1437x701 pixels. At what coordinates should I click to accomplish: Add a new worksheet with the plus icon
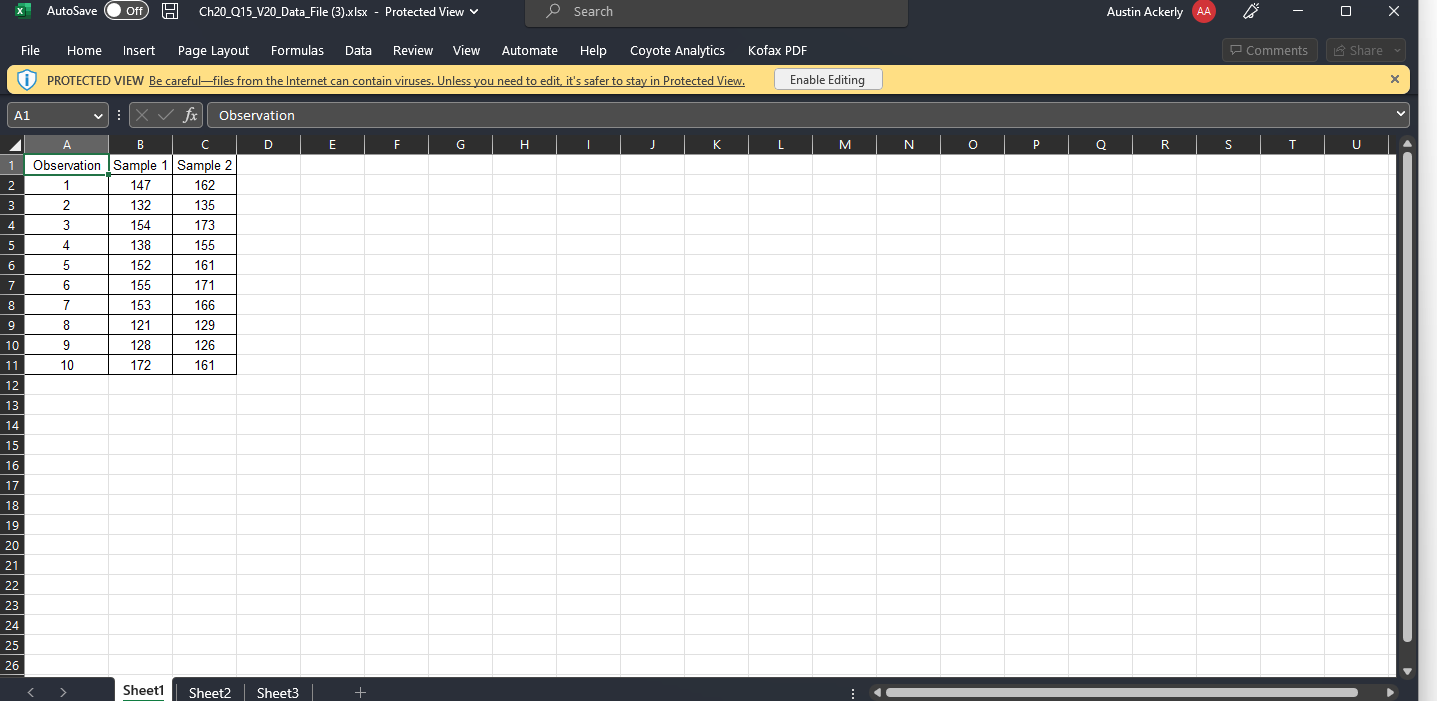pos(360,691)
